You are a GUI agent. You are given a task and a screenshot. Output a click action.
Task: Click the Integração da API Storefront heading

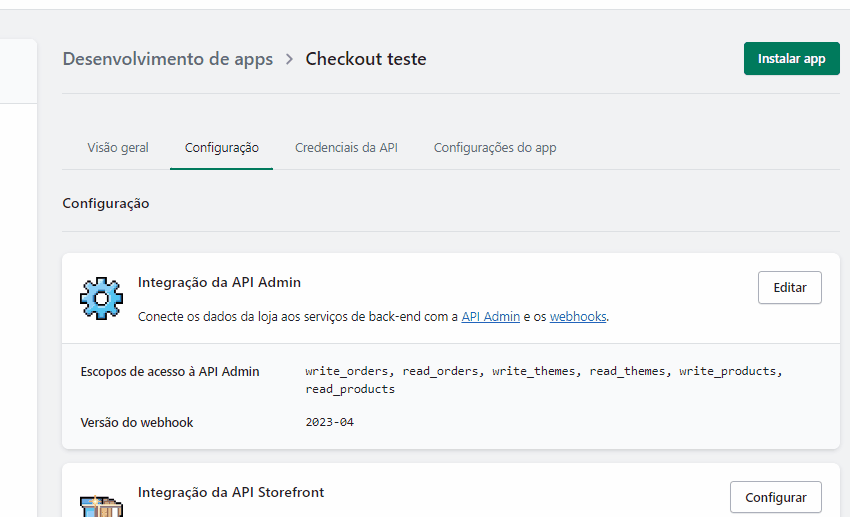point(231,492)
